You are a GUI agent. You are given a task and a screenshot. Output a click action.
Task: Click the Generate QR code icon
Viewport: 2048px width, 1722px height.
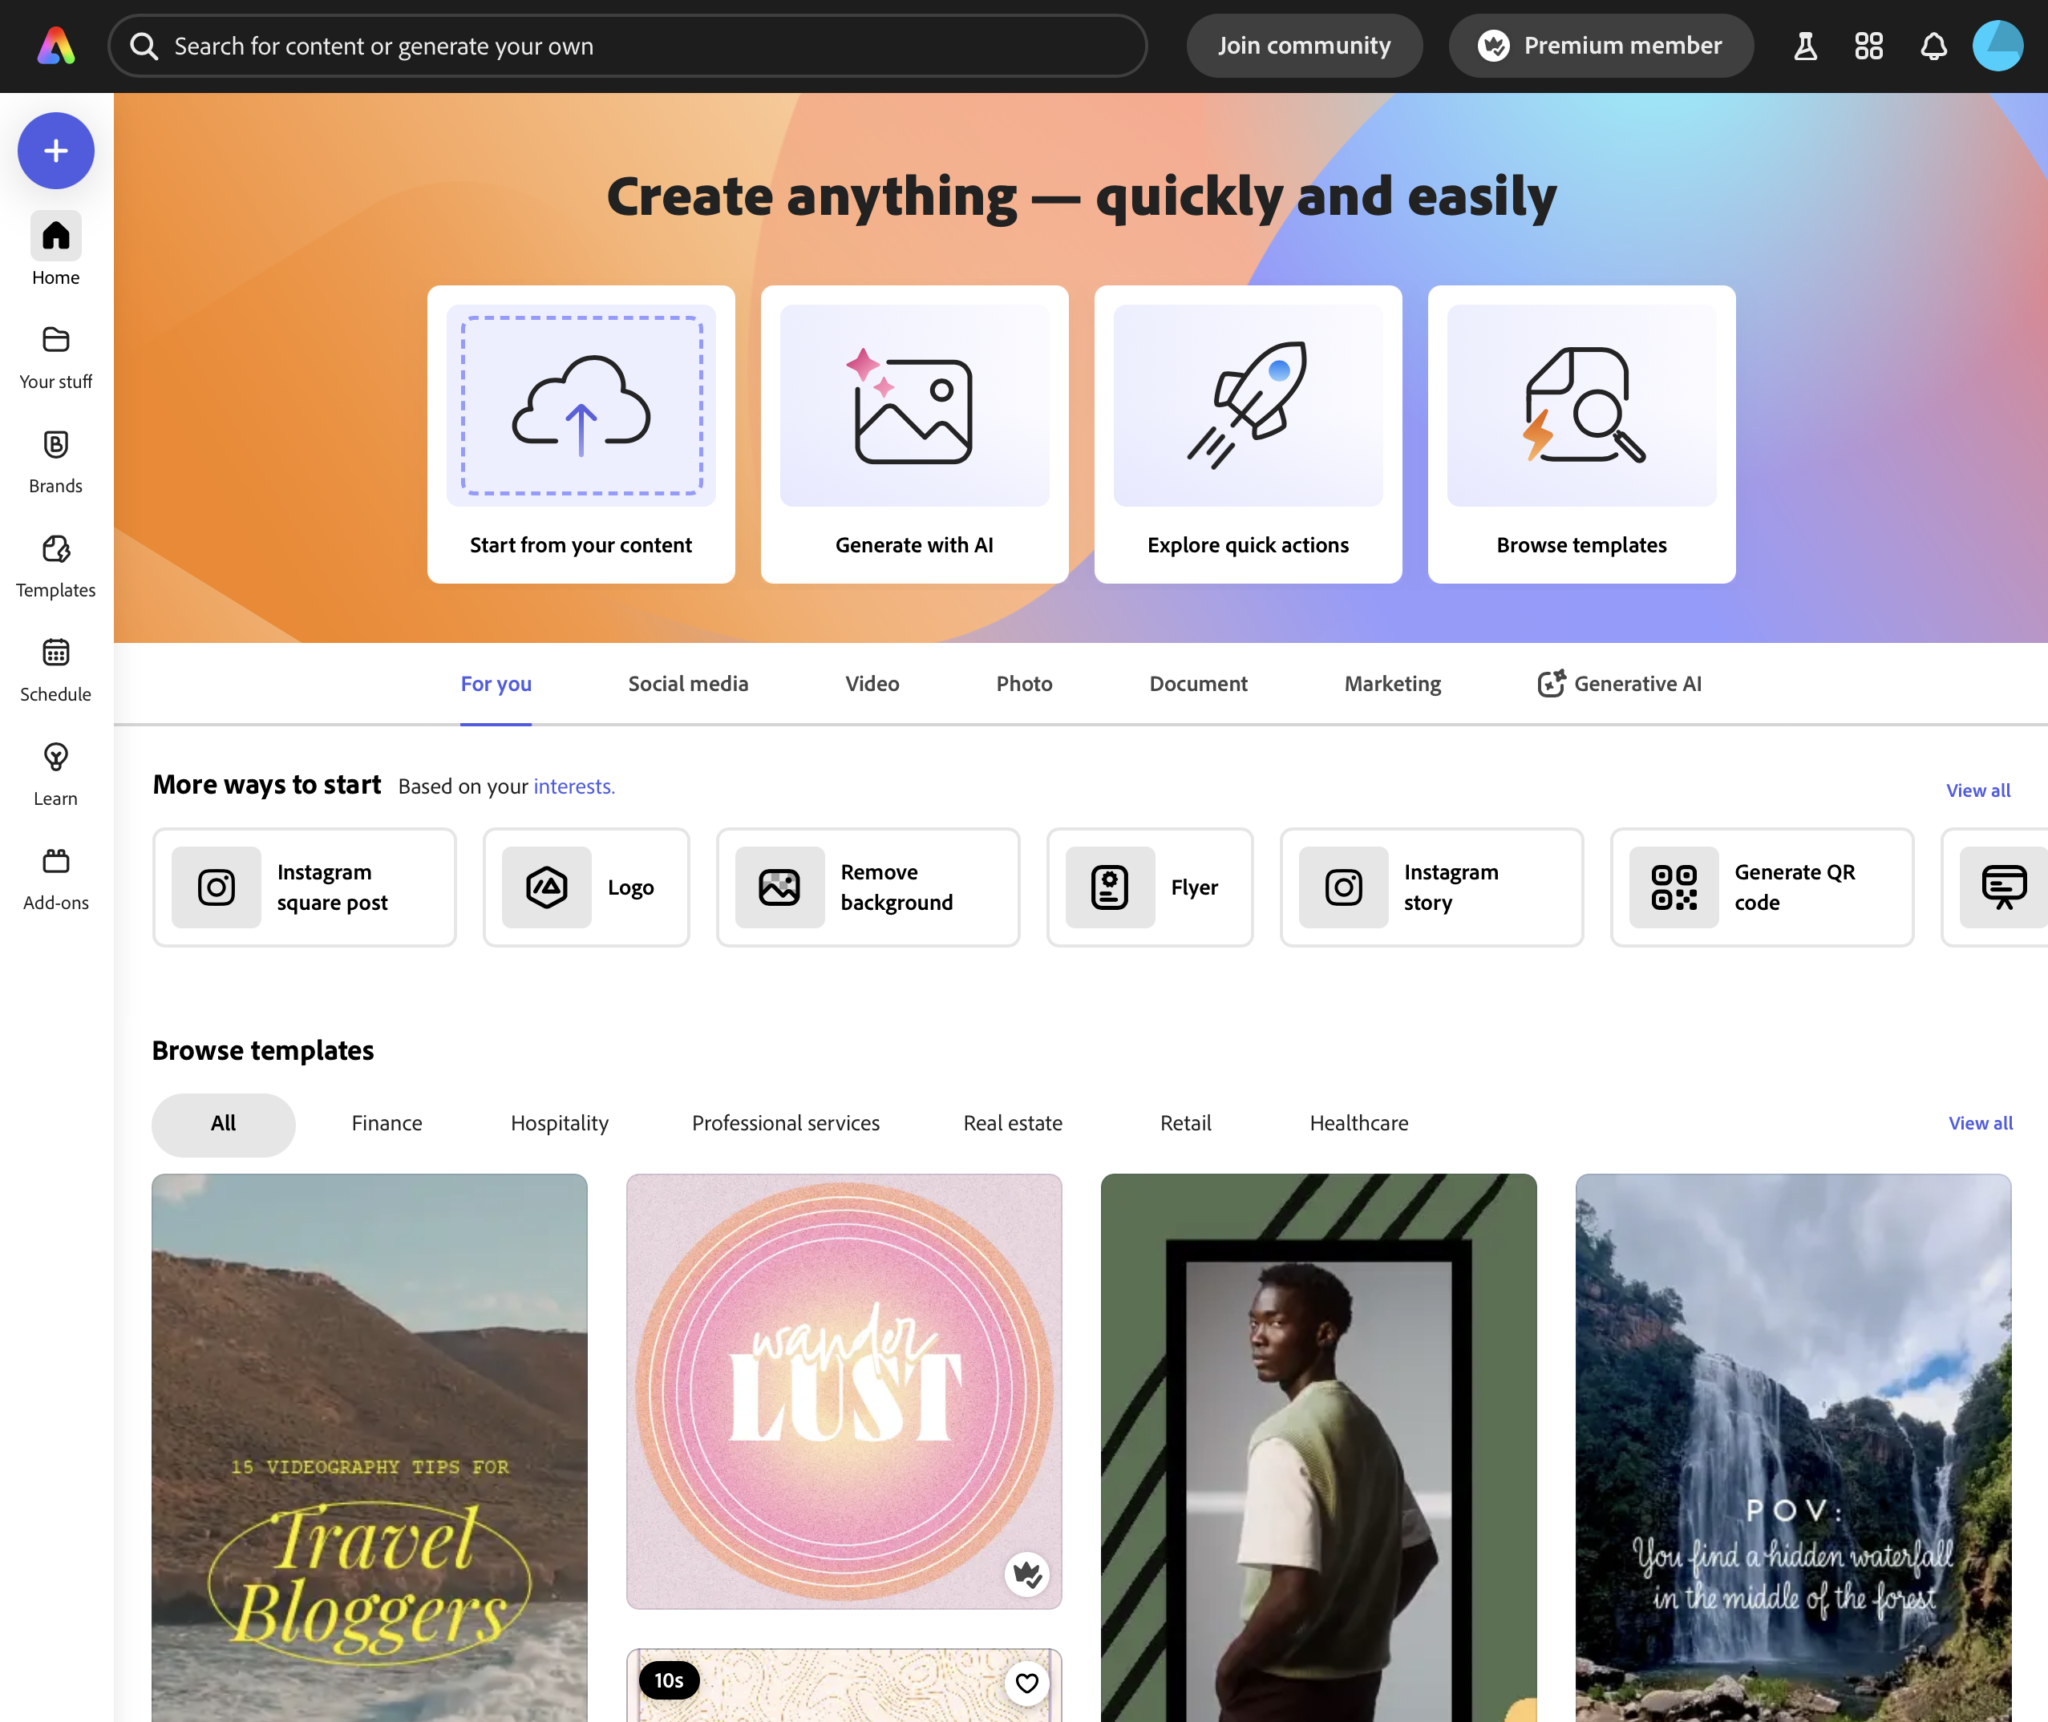tap(1674, 887)
